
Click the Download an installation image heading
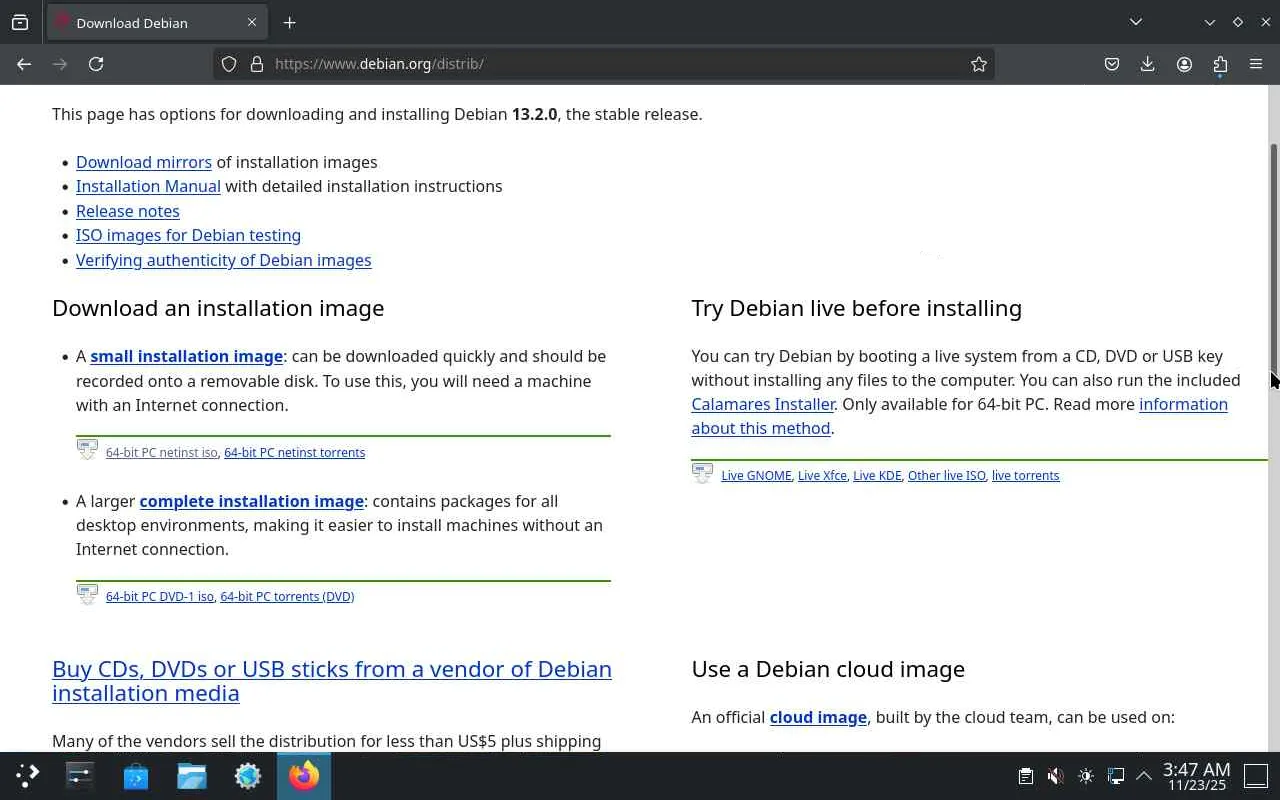pyautogui.click(x=218, y=308)
